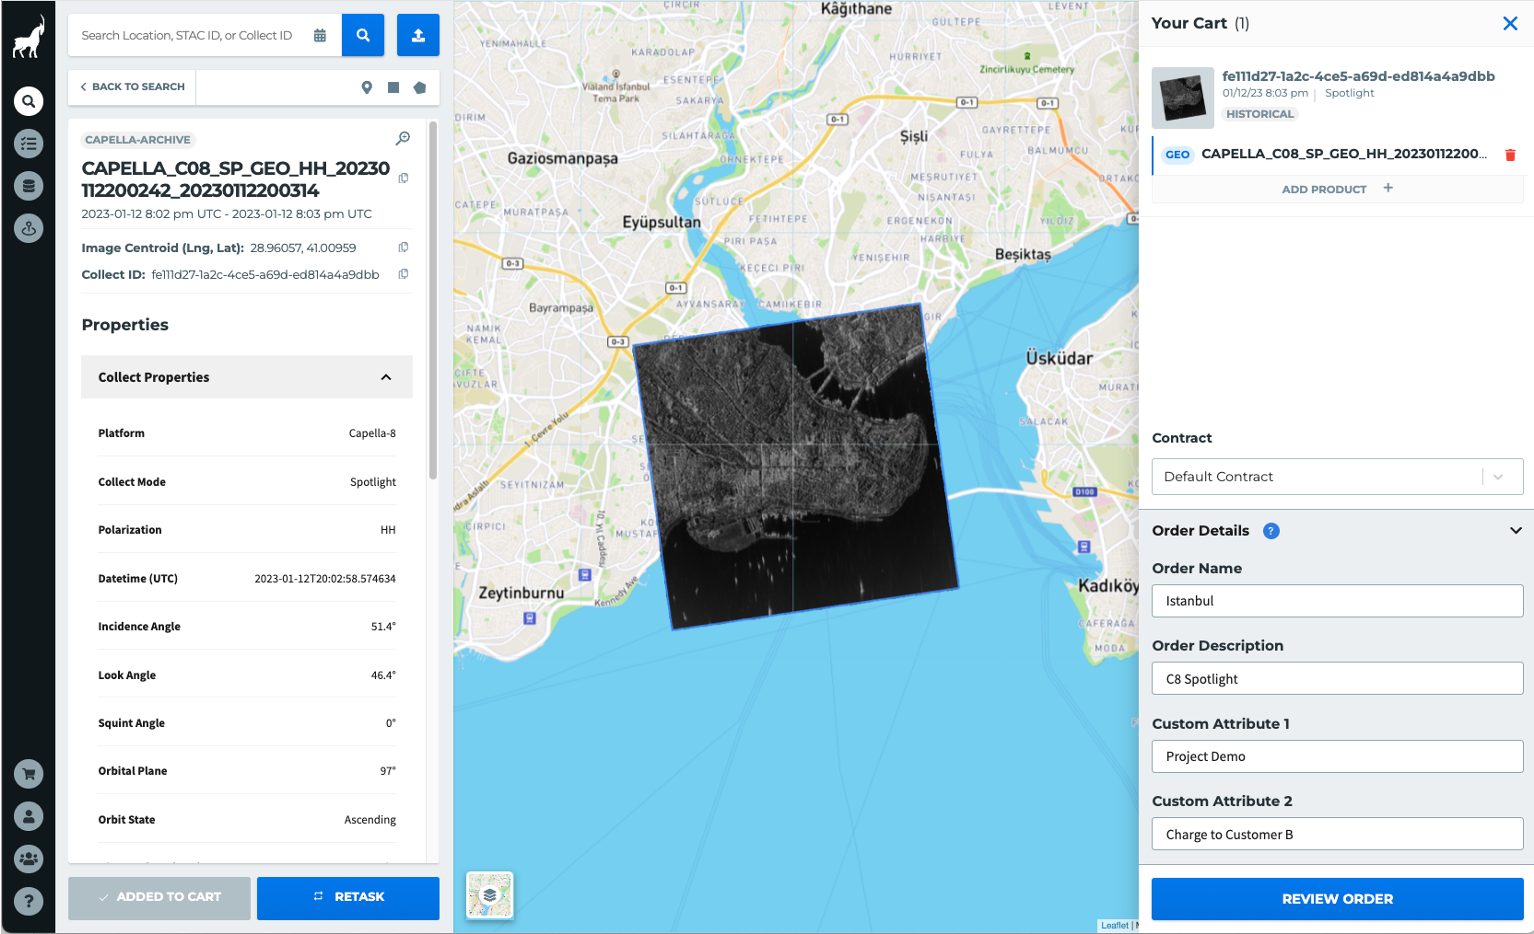Collapse the Order Details section chevron
The width and height of the screenshot is (1534, 934).
click(x=1515, y=531)
